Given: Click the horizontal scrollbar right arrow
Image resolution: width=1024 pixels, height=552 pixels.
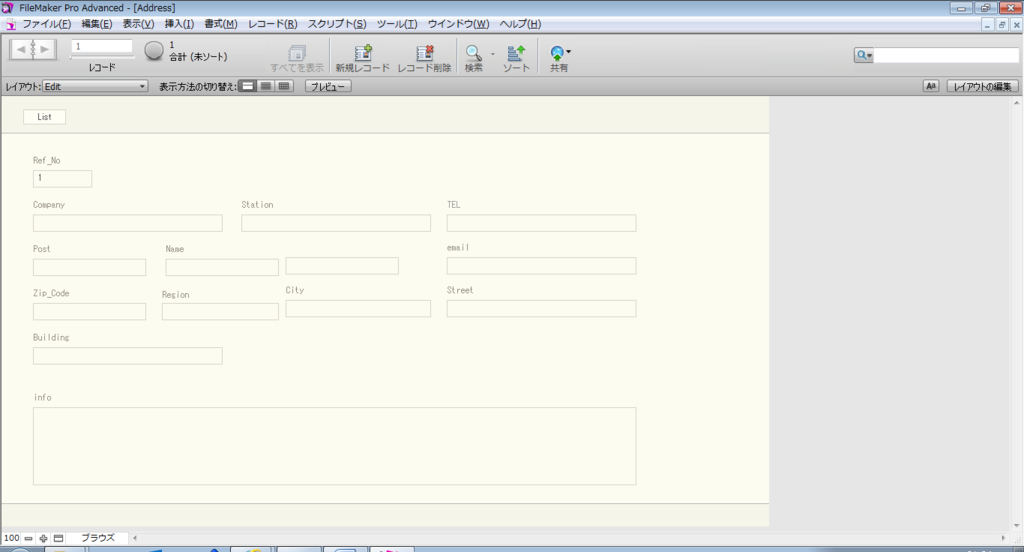Looking at the screenshot, I should point(1004,538).
